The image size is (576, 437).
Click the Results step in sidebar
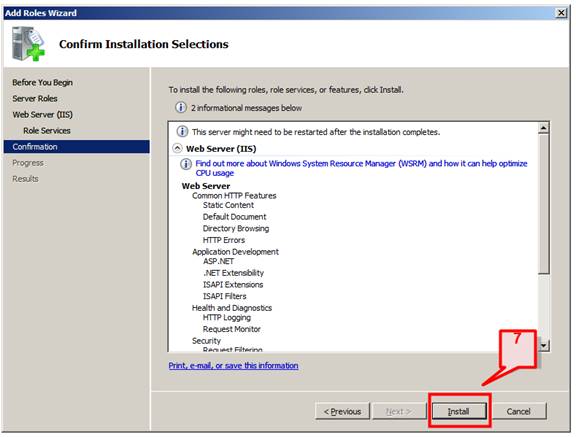pyautogui.click(x=25, y=179)
